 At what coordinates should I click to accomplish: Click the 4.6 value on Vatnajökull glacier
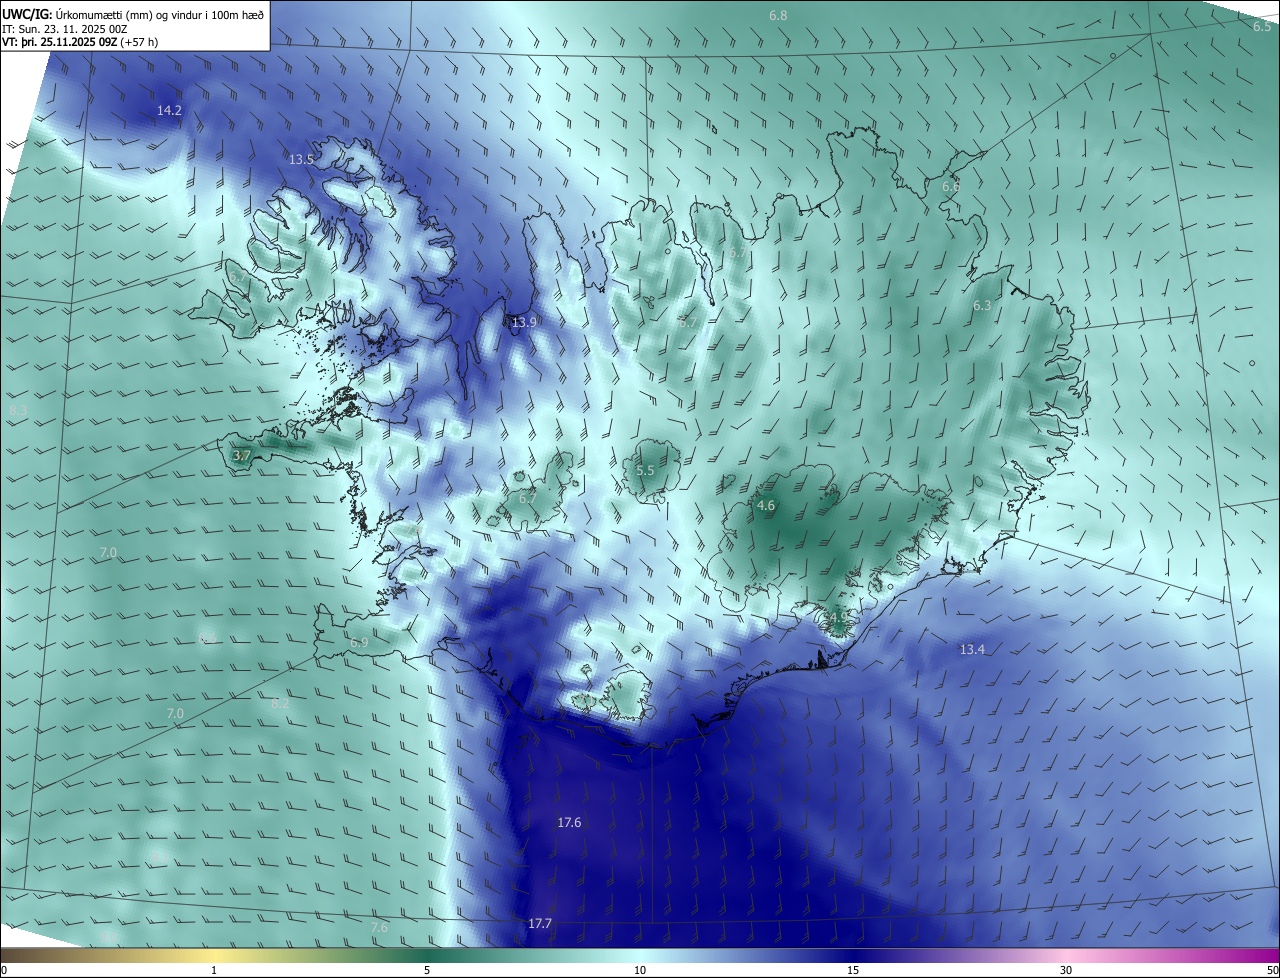[766, 506]
